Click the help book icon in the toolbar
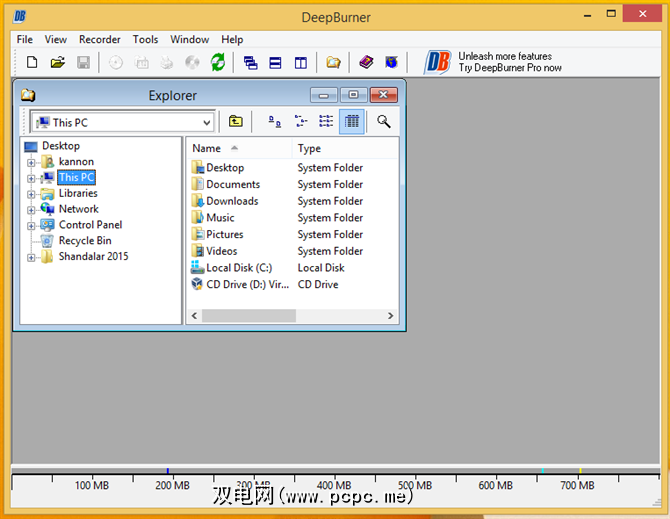This screenshot has height=519, width=670. [x=366, y=63]
